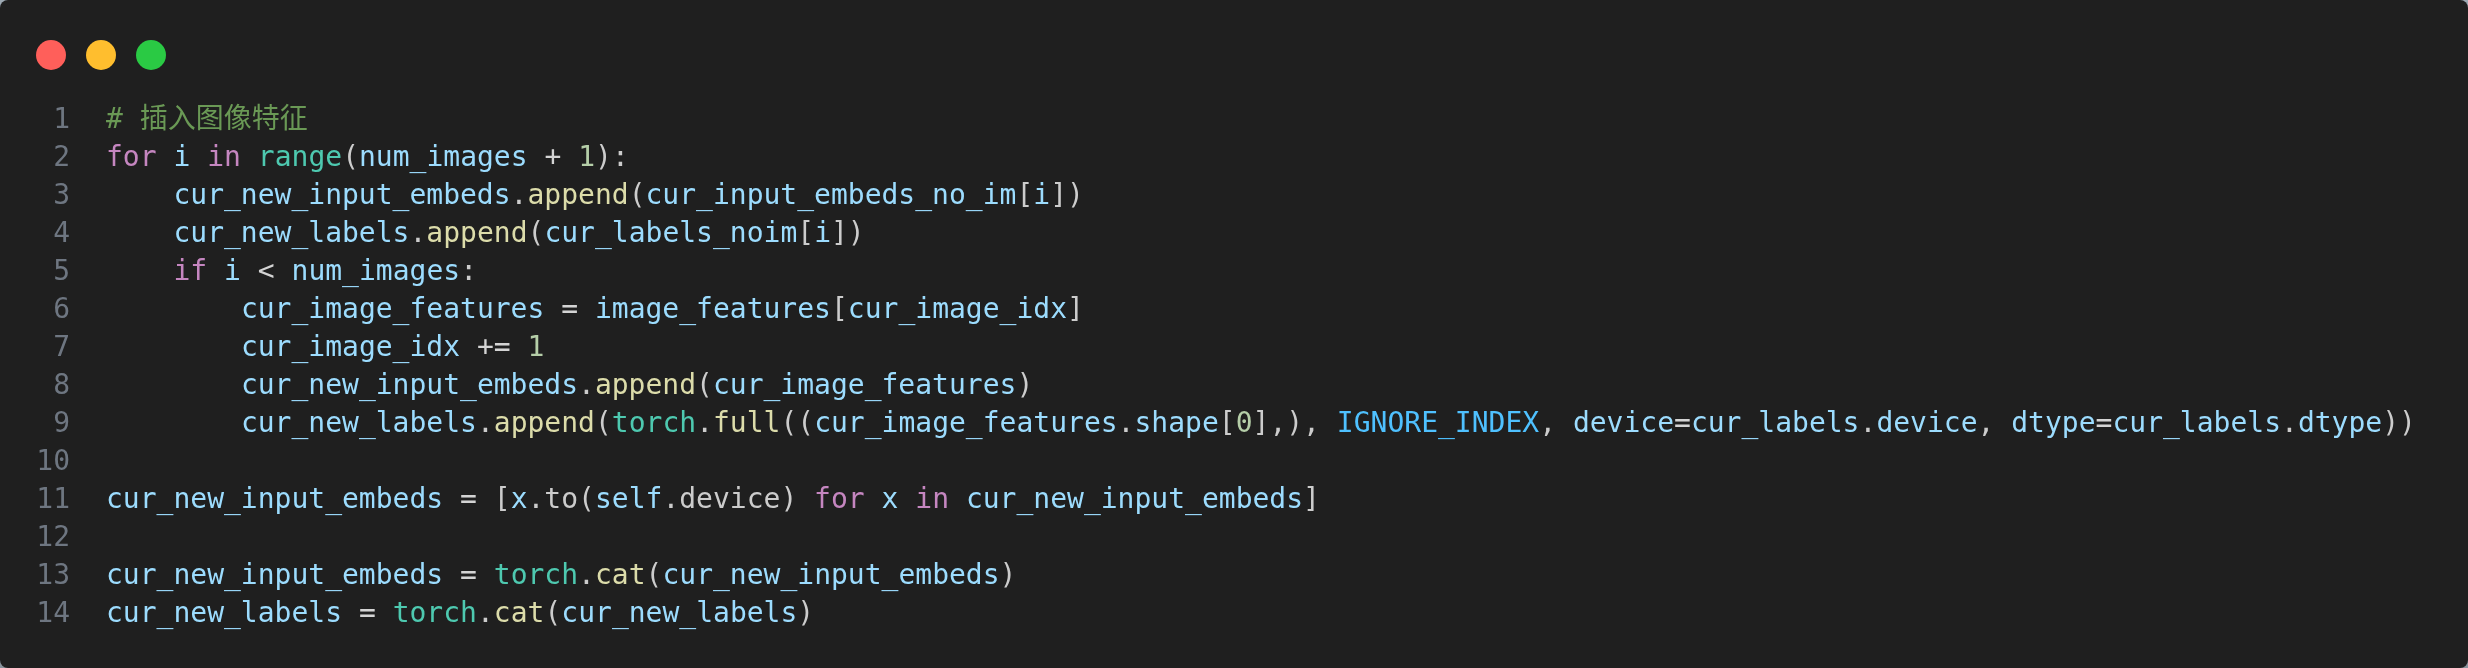2468x668 pixels.
Task: Click dtype=cur_labels.dtype argument
Action: 2197,423
